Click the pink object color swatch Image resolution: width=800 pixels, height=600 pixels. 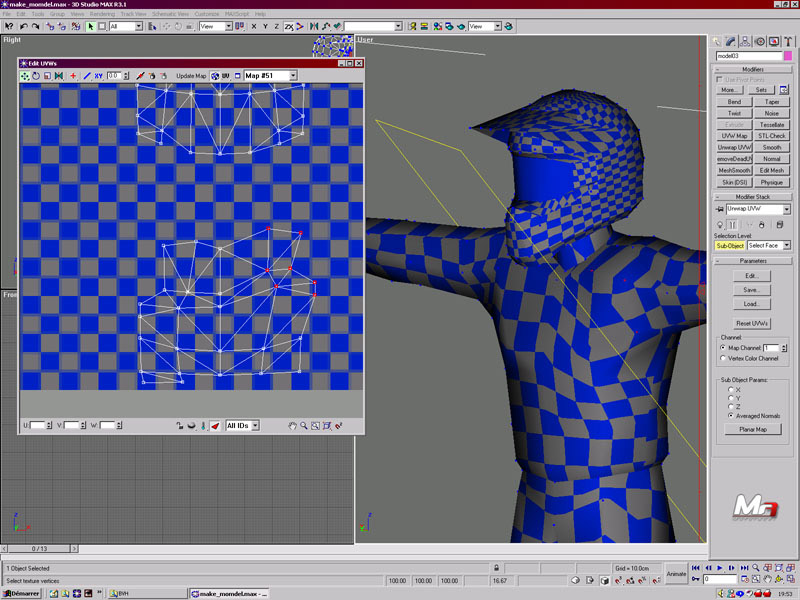(787, 56)
